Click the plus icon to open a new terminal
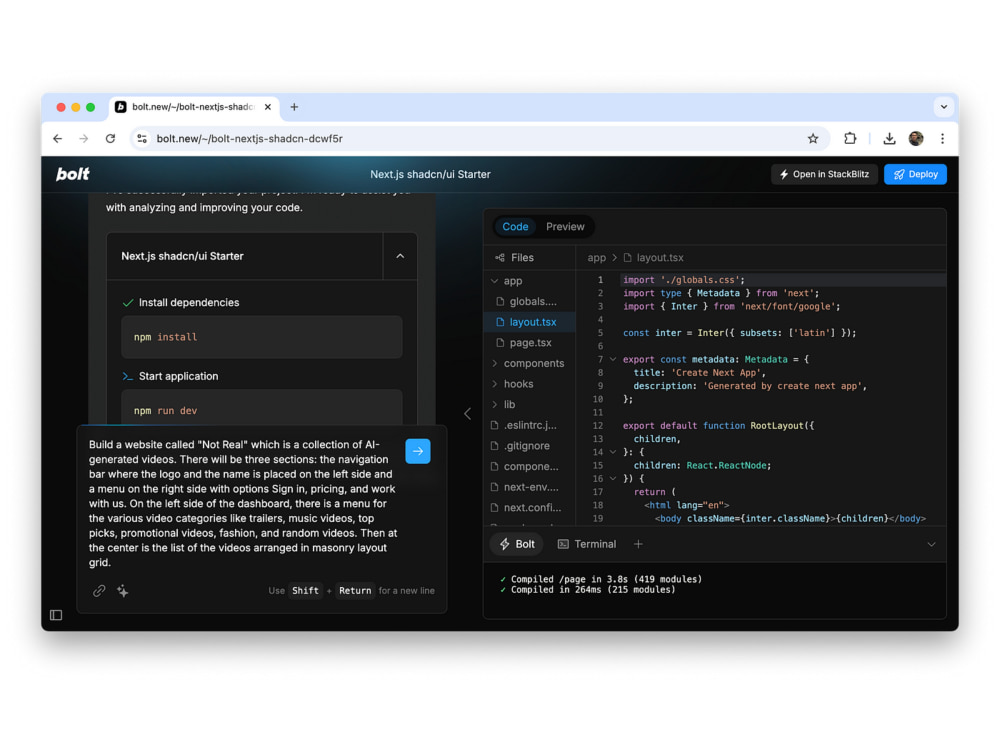Screen dimensions: 1000x750 click(638, 544)
